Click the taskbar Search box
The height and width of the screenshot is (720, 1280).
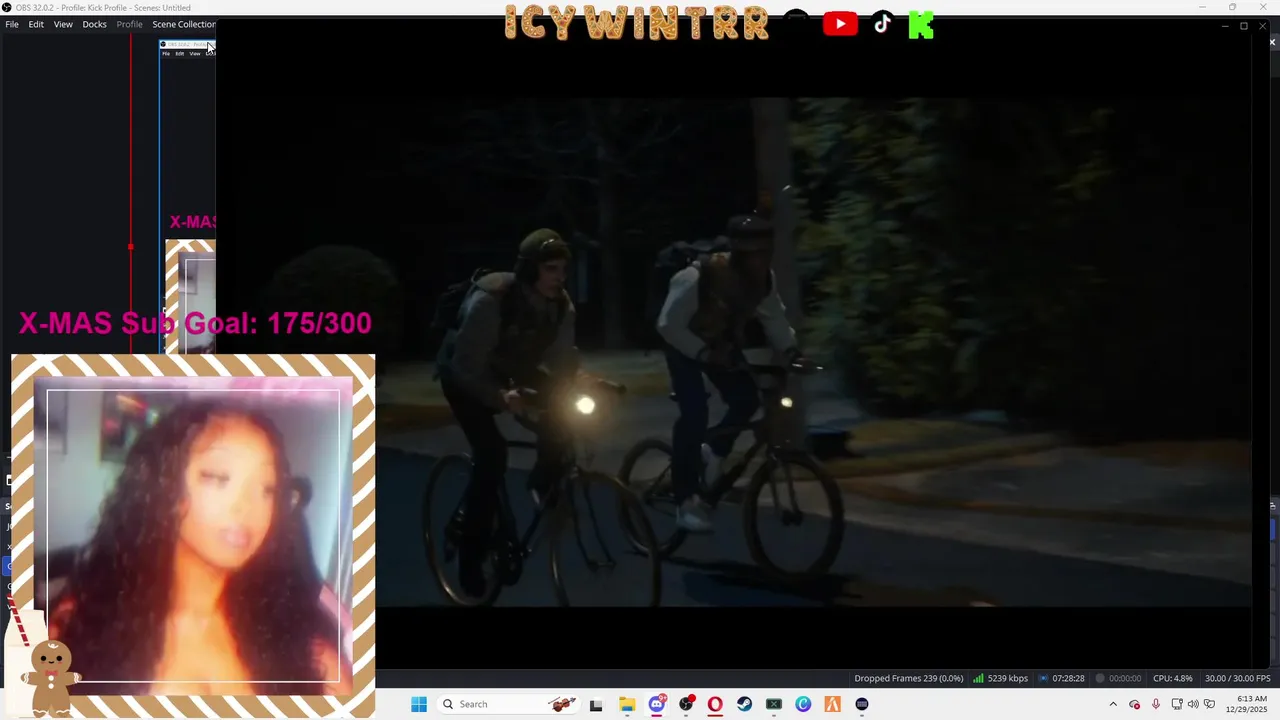pos(510,704)
